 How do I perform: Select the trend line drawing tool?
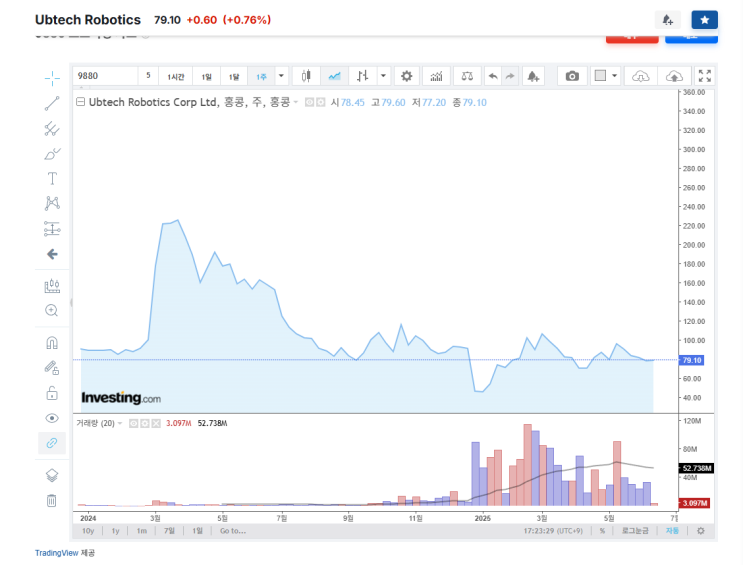[x=52, y=103]
